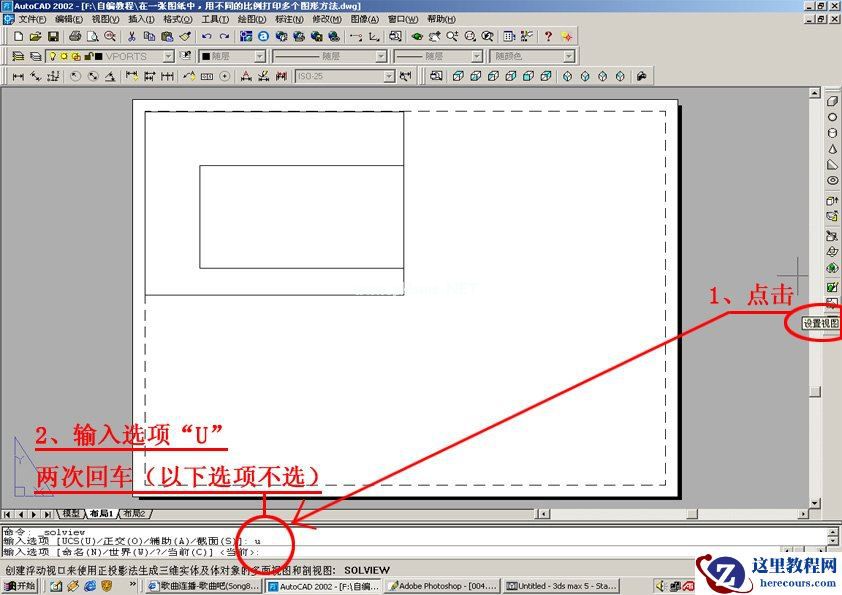Select the Aligned Dimension tool

pos(35,76)
